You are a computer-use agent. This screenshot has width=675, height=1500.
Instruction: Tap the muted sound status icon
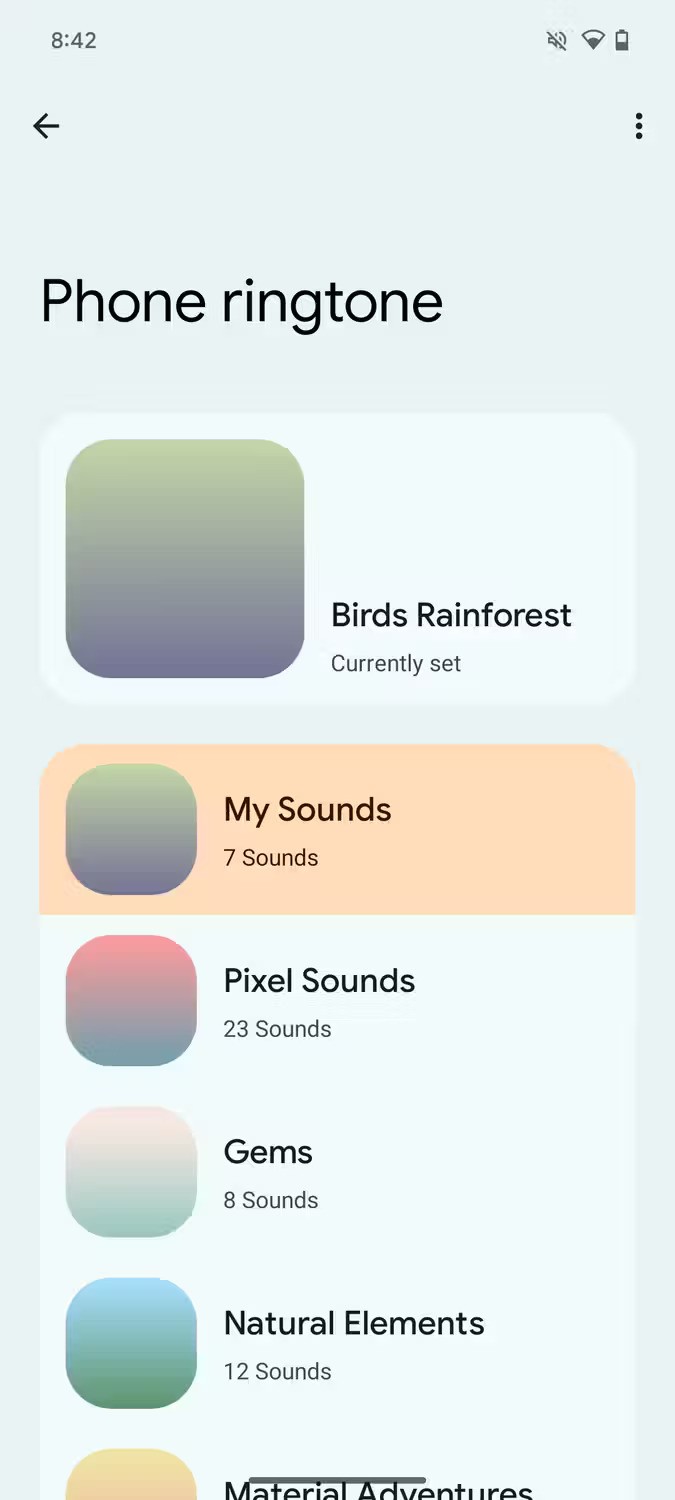(x=557, y=41)
